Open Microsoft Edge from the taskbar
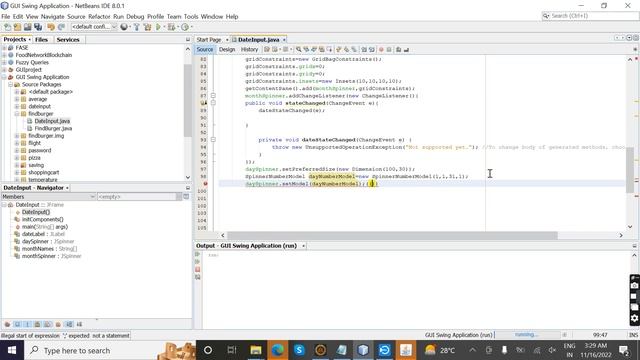640x360 pixels. 278,350
